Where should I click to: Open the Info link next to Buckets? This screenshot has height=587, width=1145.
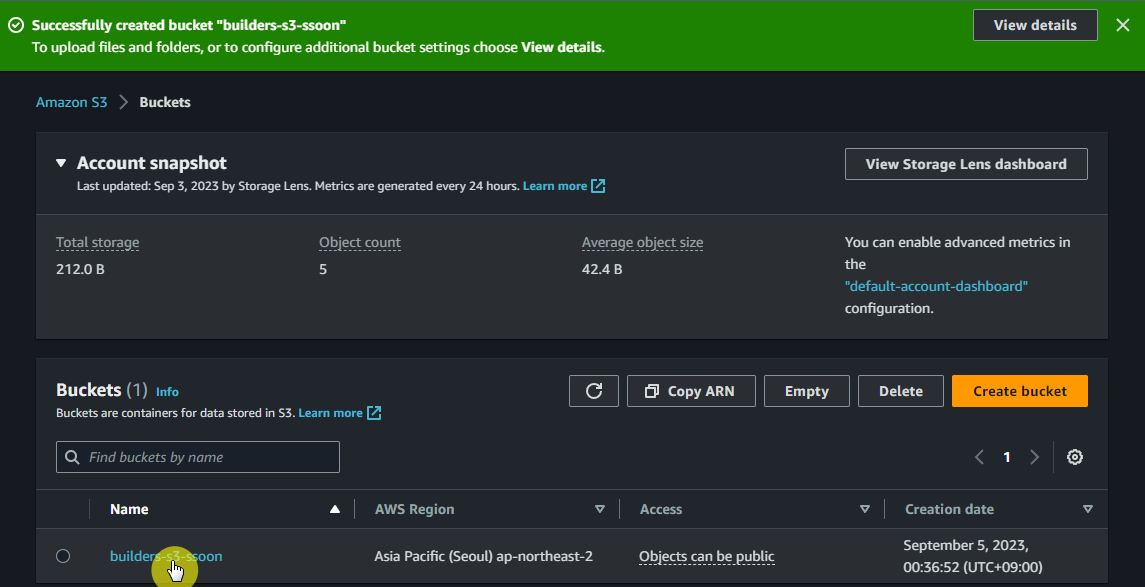tap(167, 392)
